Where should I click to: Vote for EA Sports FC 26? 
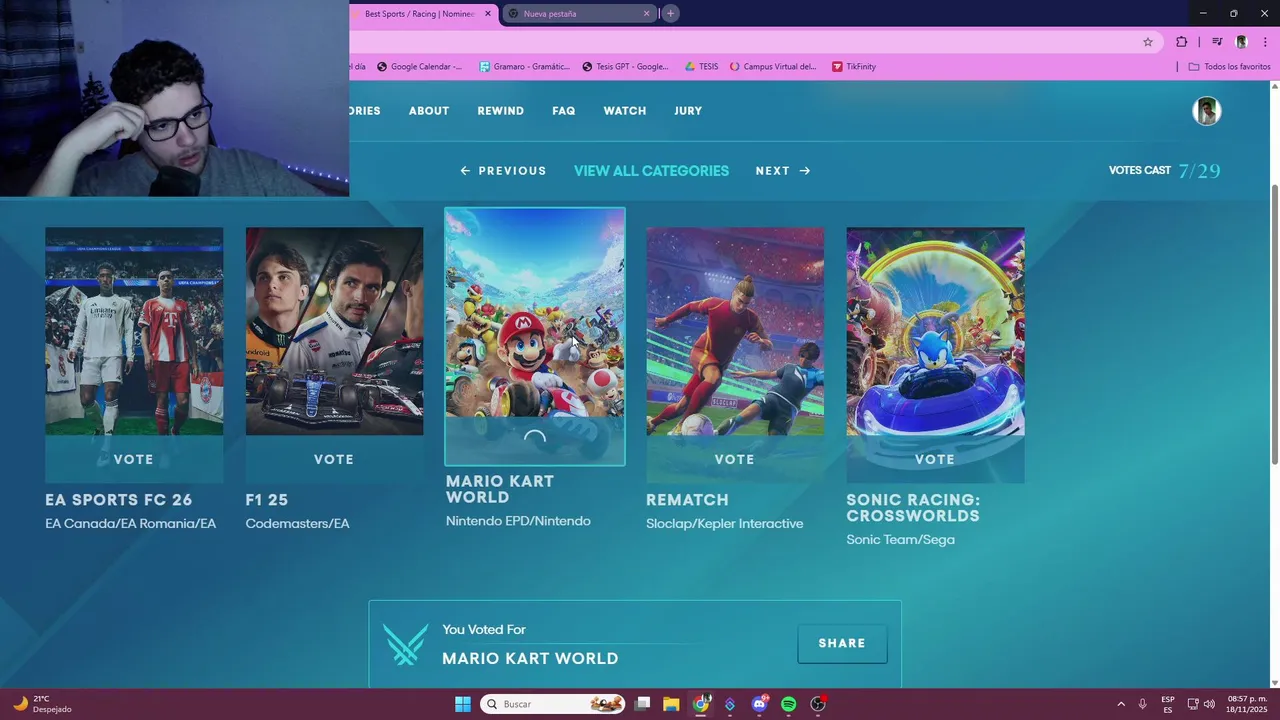(x=134, y=460)
